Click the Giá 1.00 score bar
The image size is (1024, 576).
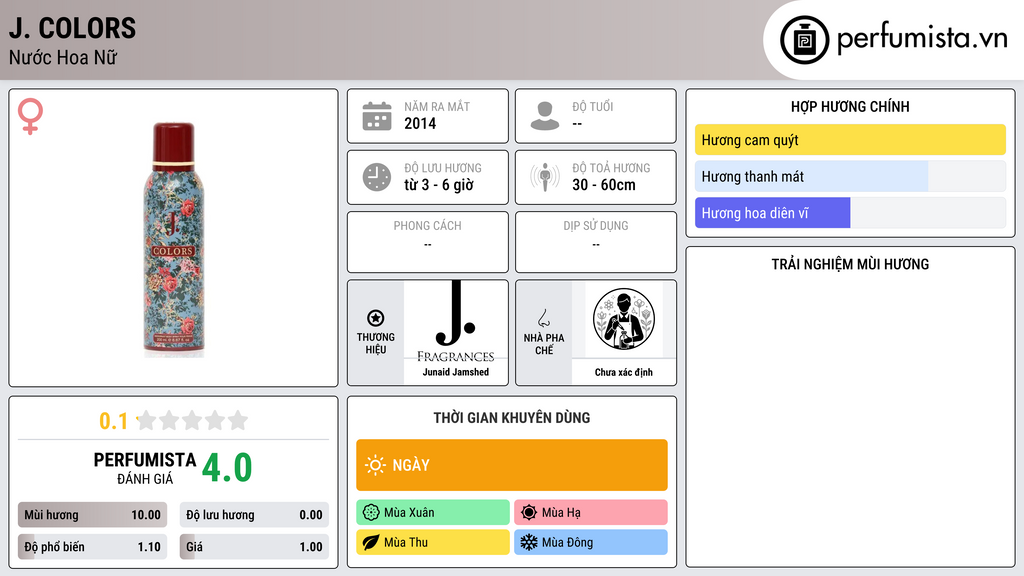coord(254,547)
